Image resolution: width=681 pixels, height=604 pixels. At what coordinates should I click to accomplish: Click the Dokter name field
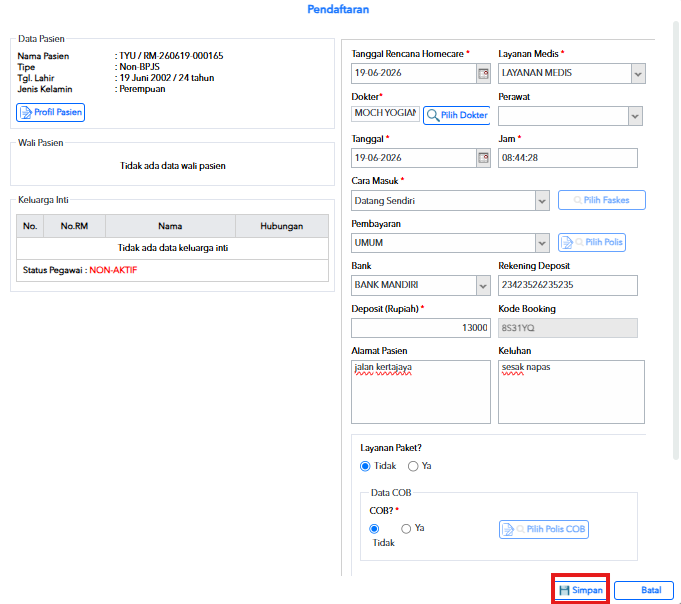coord(385,113)
